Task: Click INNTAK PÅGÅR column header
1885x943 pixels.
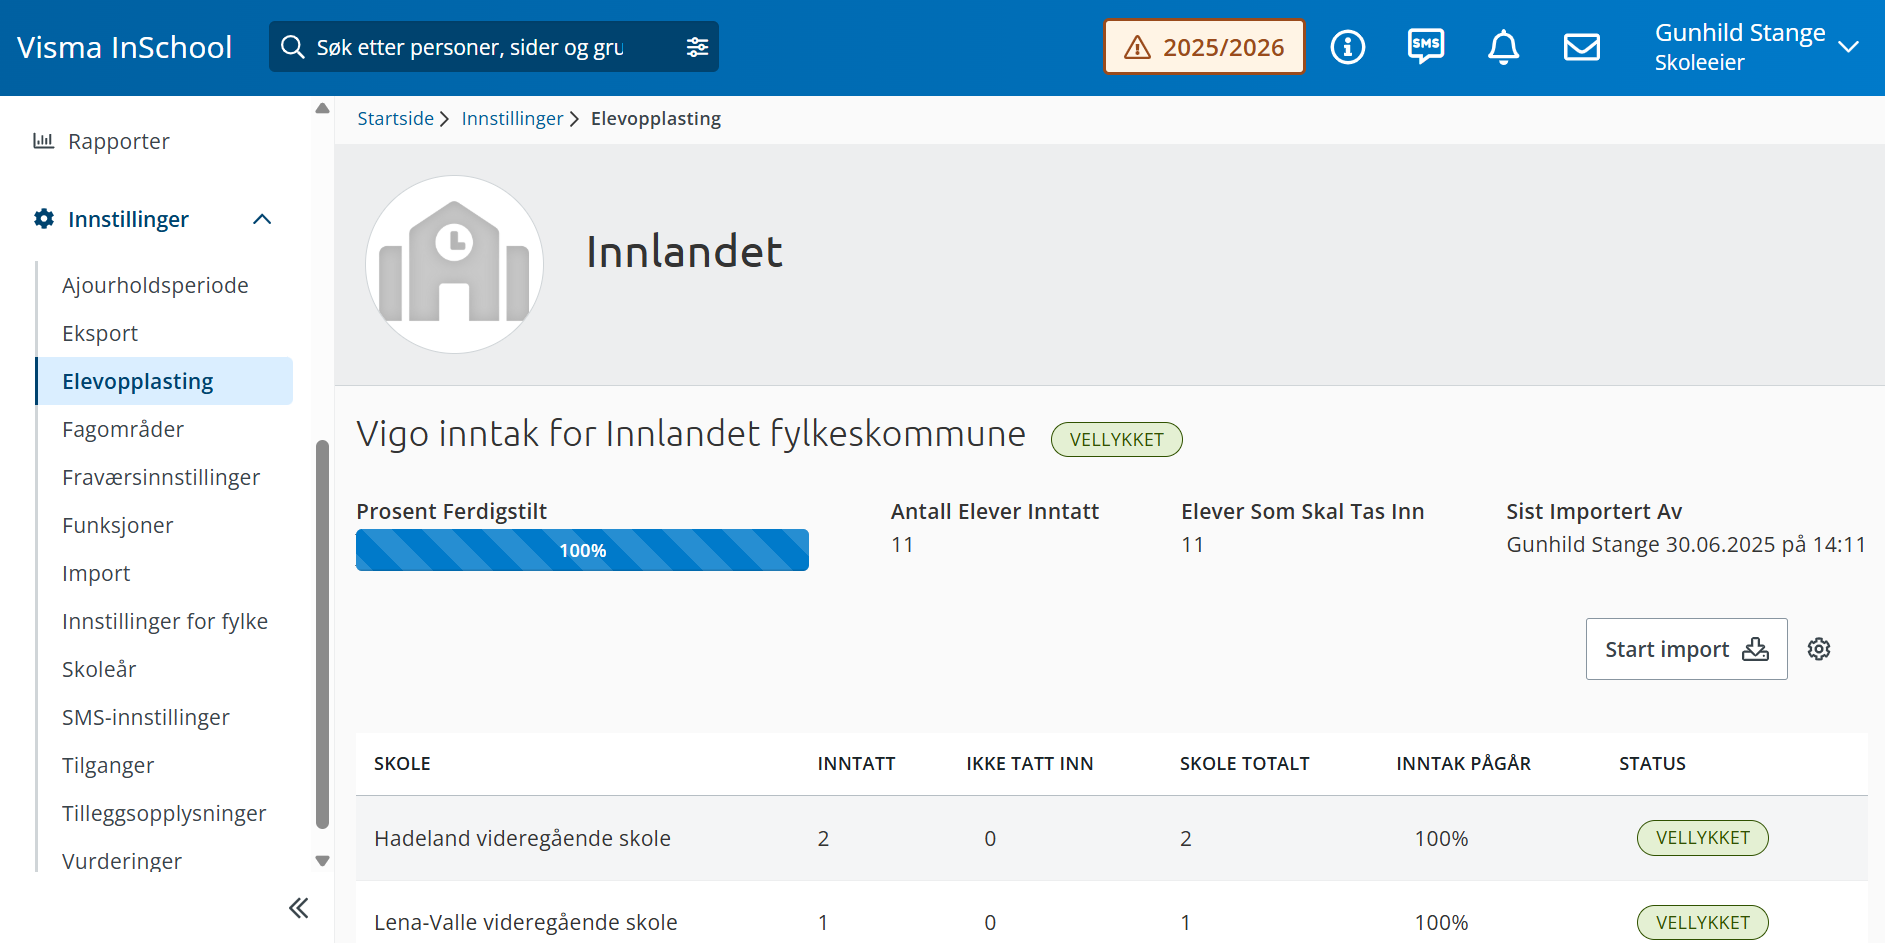Action: [x=1463, y=764]
